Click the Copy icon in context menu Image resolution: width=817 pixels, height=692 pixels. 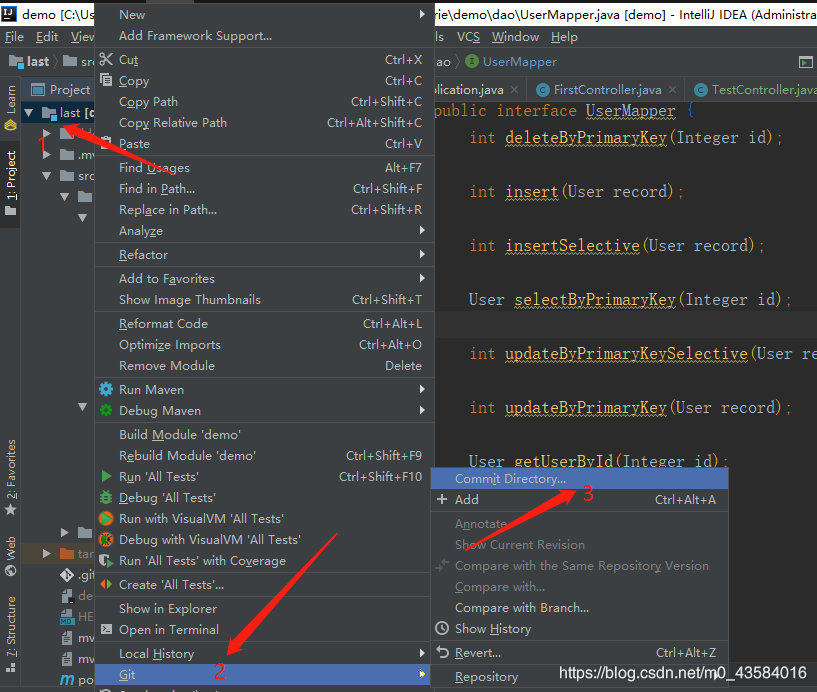106,80
